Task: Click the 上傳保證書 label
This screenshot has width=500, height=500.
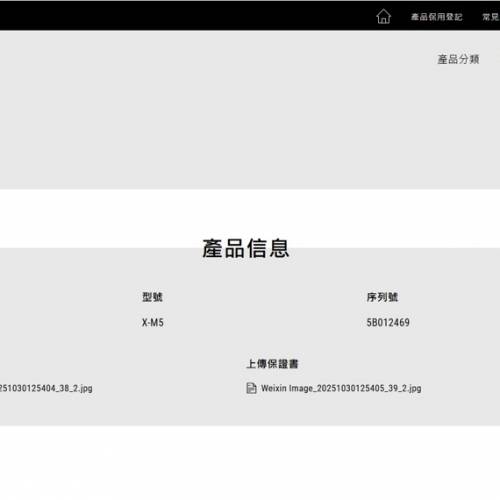Action: click(272, 364)
